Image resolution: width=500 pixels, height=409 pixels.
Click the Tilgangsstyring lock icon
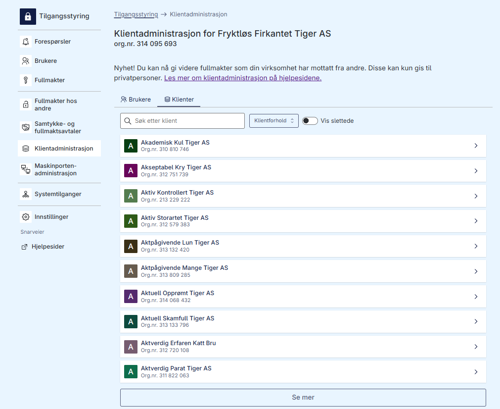[28, 16]
